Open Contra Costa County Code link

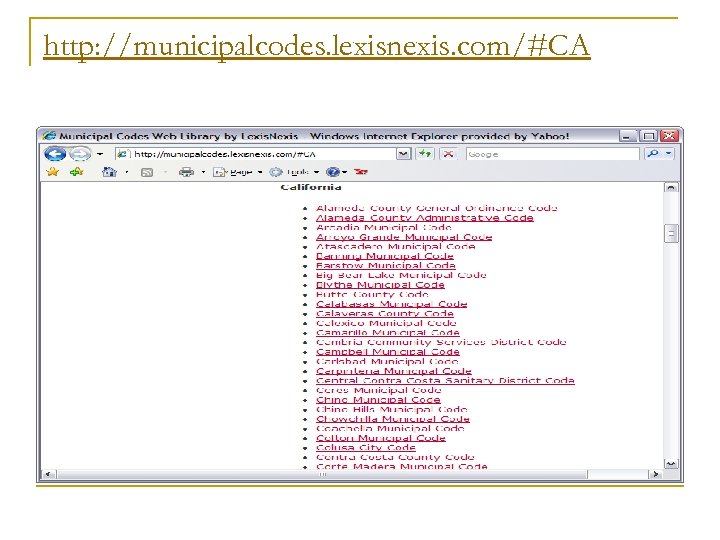395,457
